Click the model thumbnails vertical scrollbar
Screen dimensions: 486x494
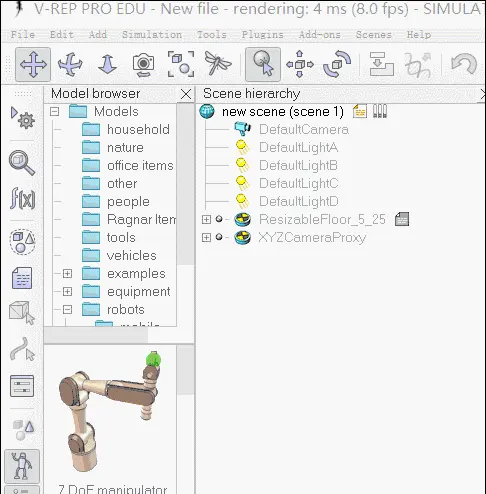[185, 370]
